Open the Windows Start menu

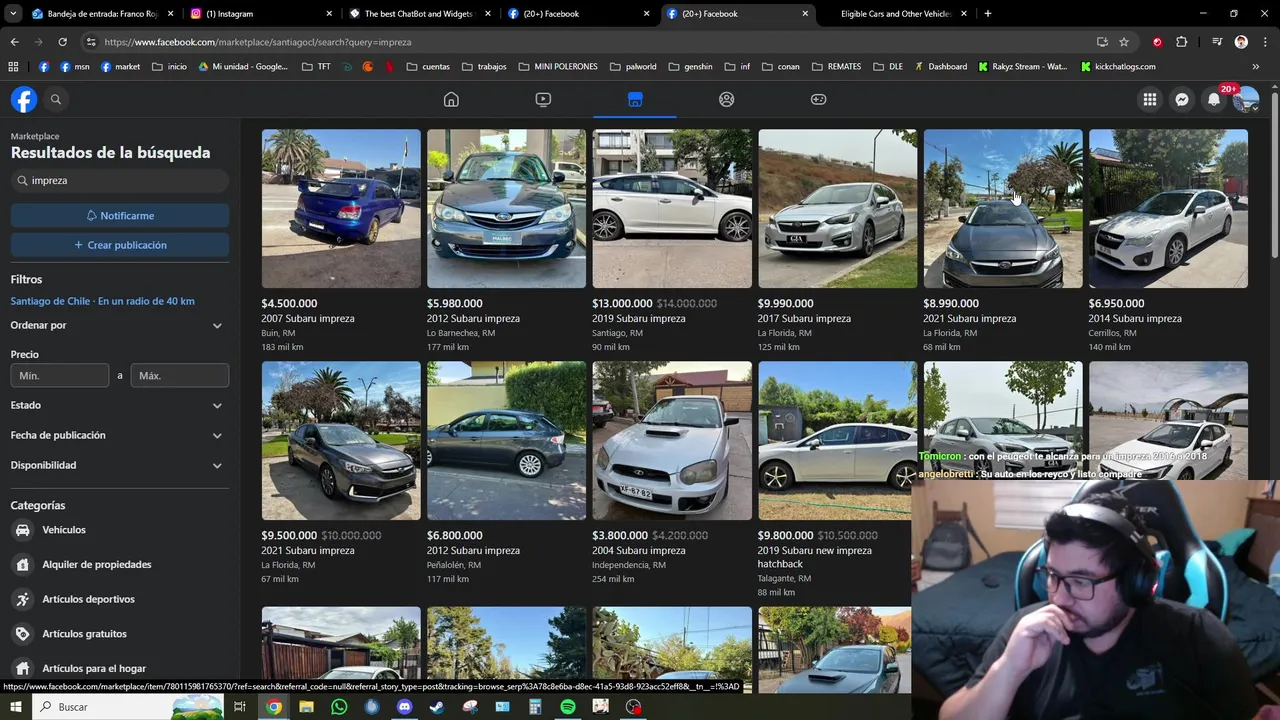pos(15,706)
